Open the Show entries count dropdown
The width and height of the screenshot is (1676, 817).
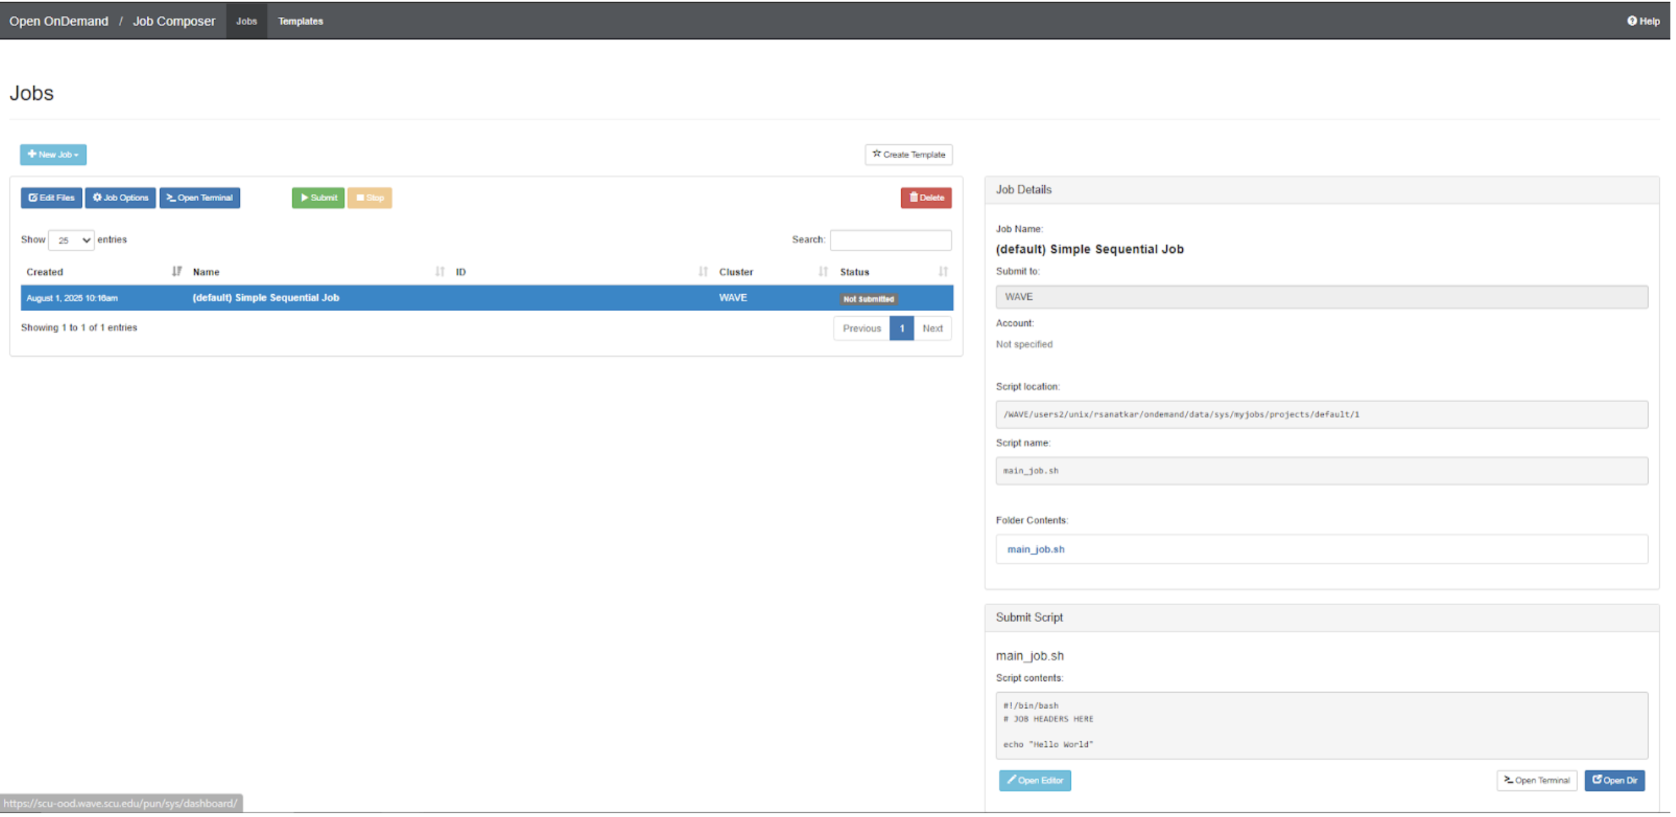(71, 241)
